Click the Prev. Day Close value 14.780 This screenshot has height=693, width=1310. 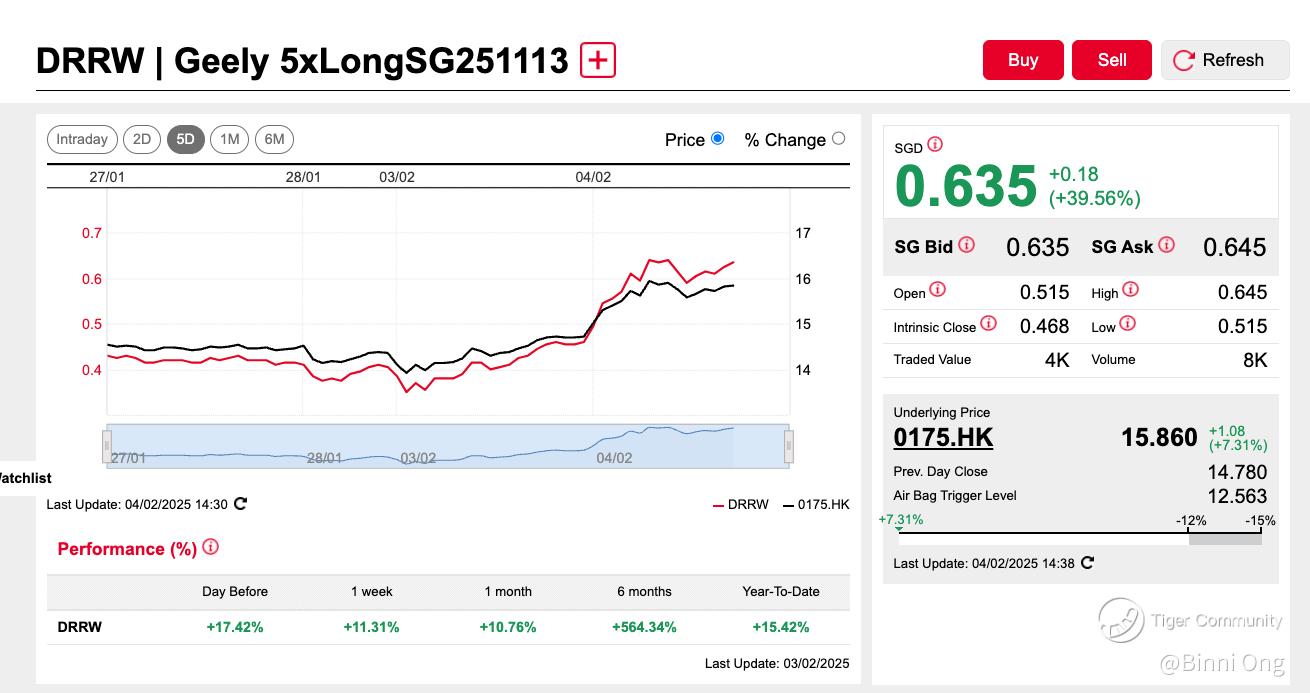pos(1237,472)
